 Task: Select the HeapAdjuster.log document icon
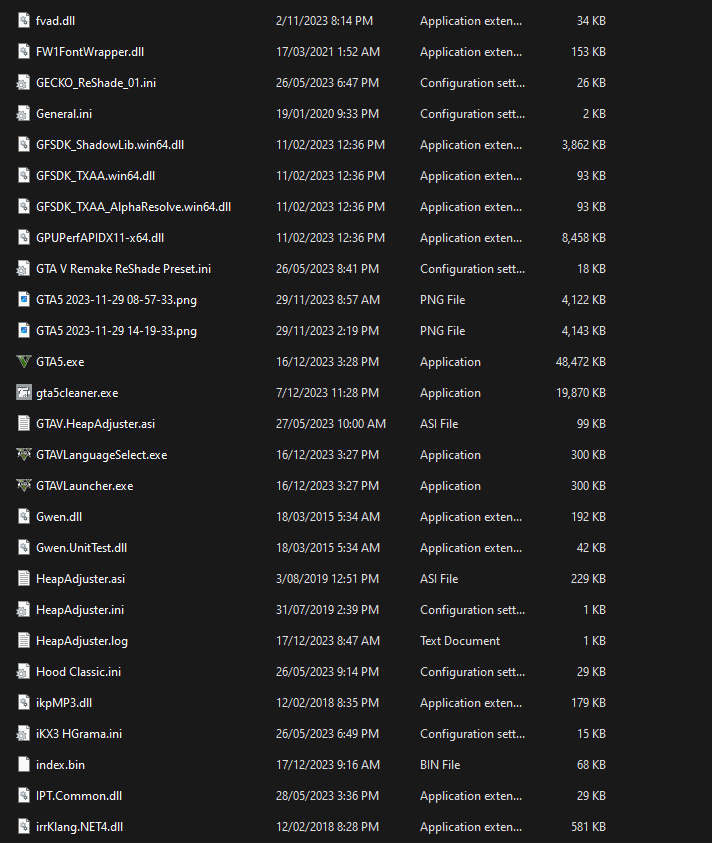click(x=25, y=641)
